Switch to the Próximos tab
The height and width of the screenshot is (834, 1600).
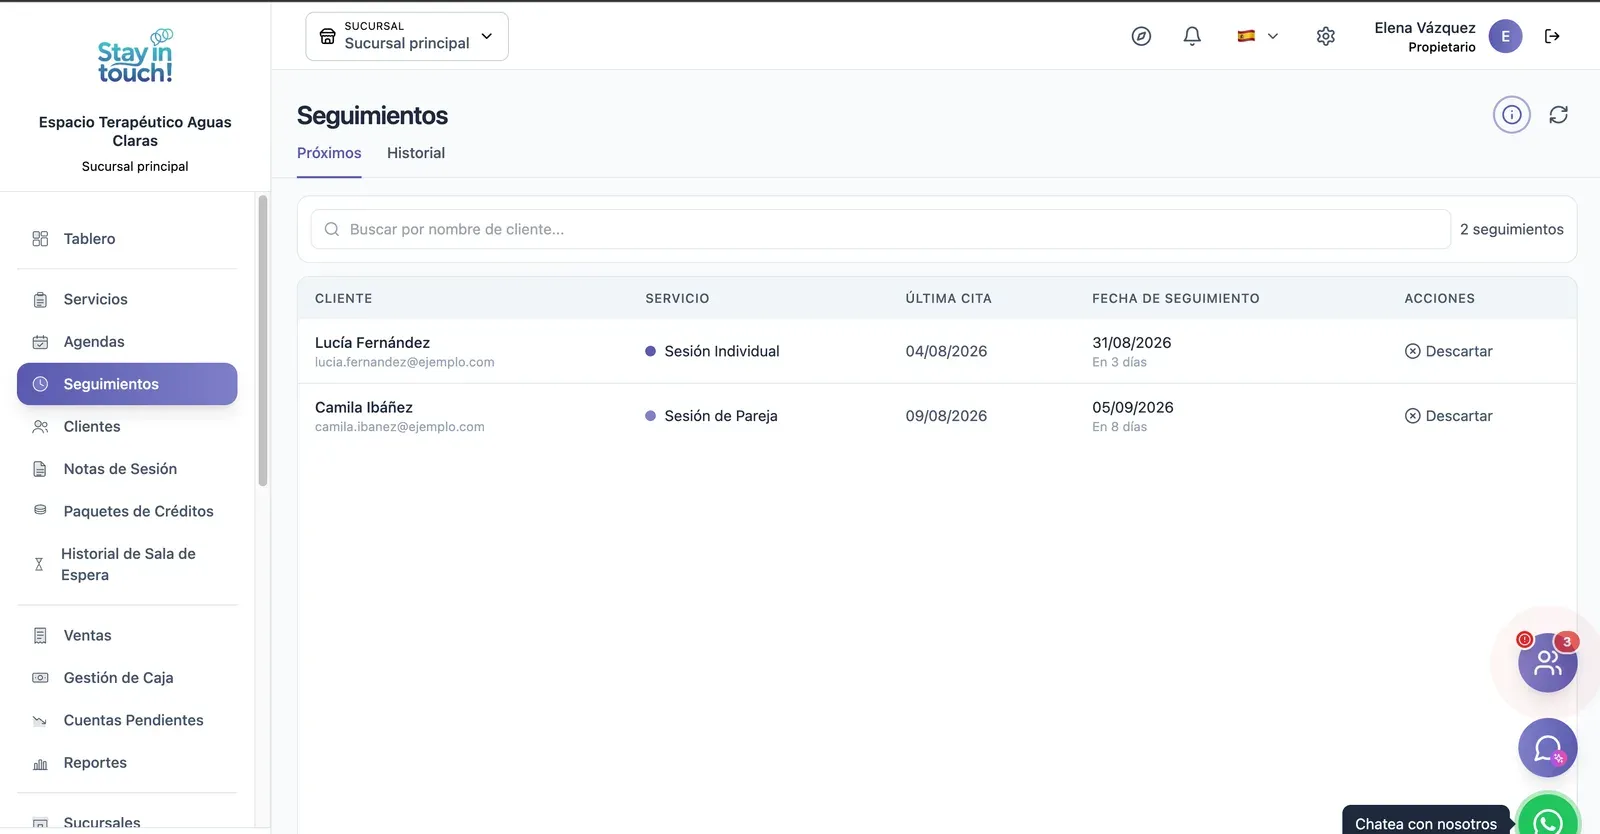pos(329,153)
